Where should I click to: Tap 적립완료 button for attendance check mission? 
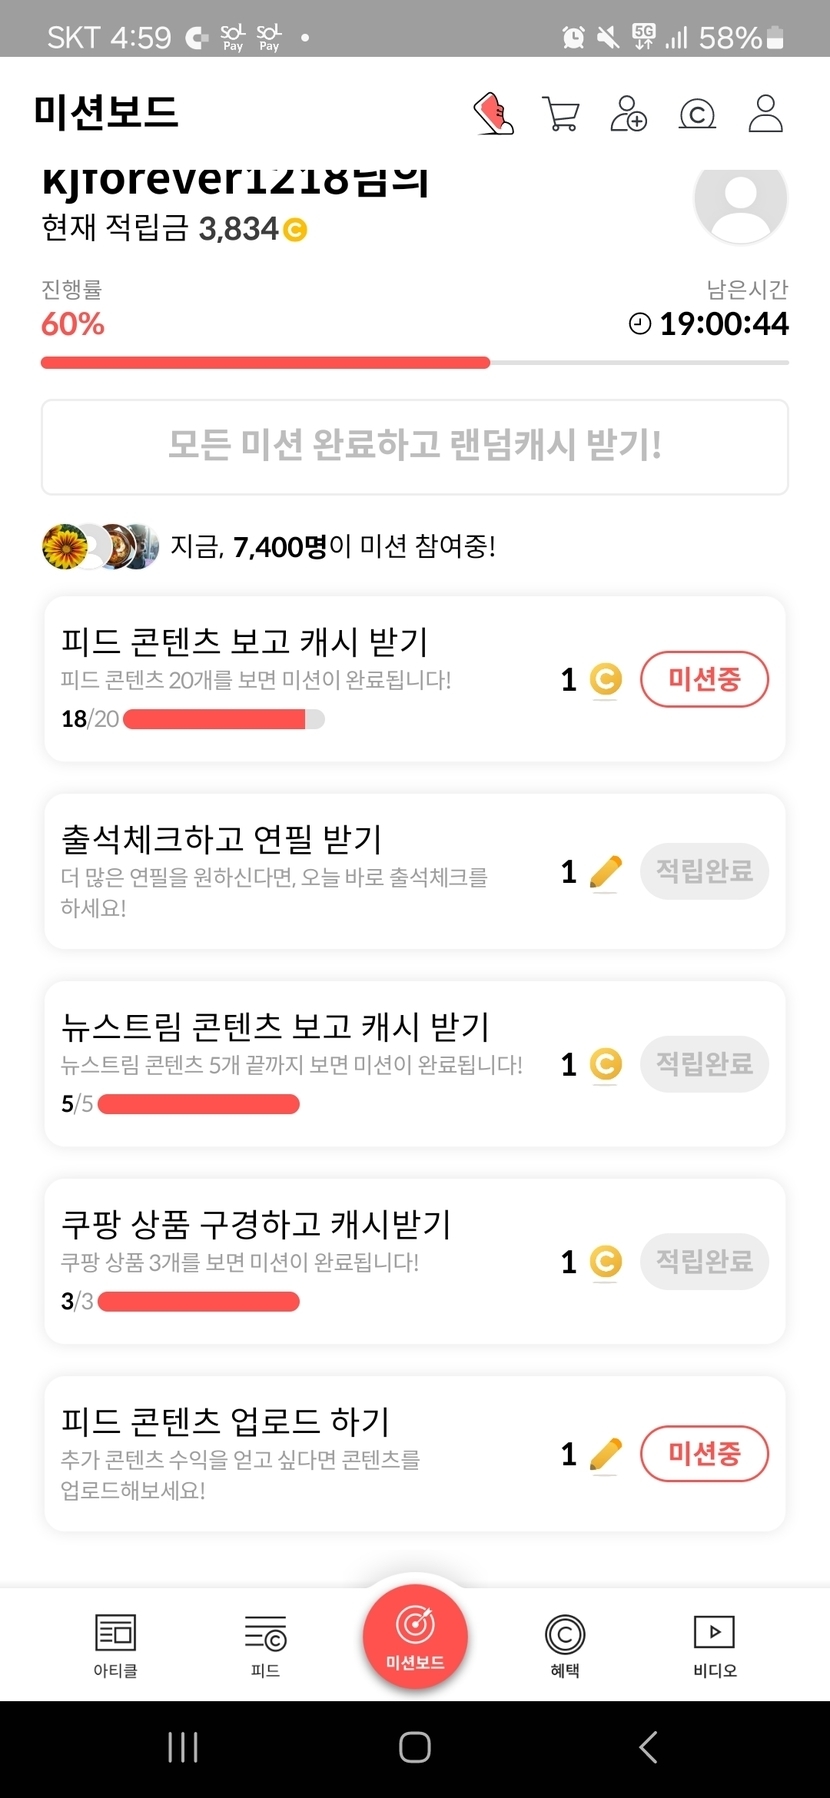coord(704,871)
